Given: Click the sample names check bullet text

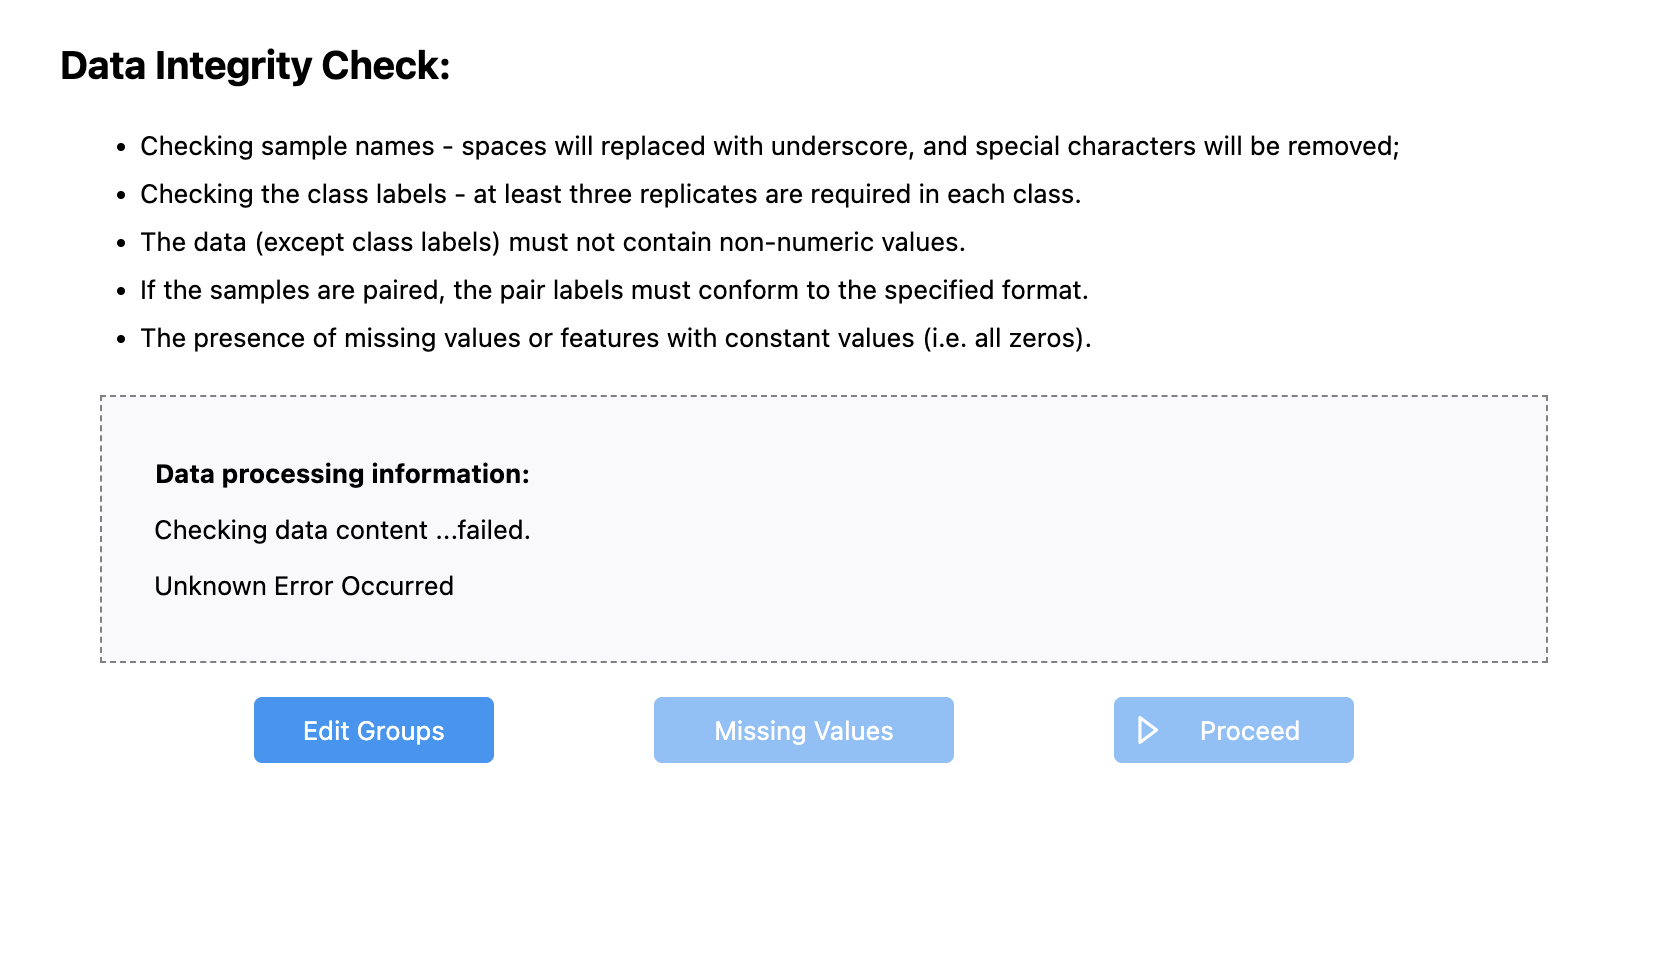Looking at the screenshot, I should click(x=770, y=146).
